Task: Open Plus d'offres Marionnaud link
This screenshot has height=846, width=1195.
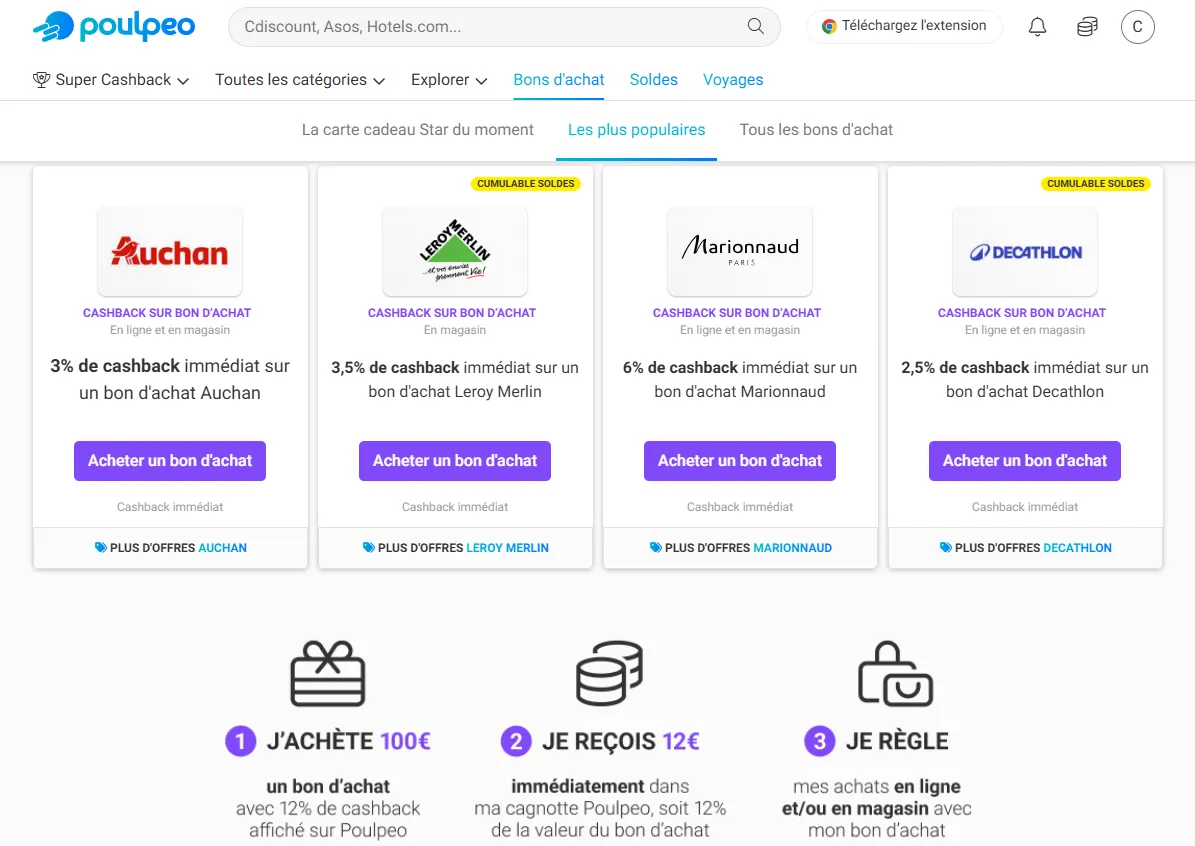Action: click(x=741, y=547)
